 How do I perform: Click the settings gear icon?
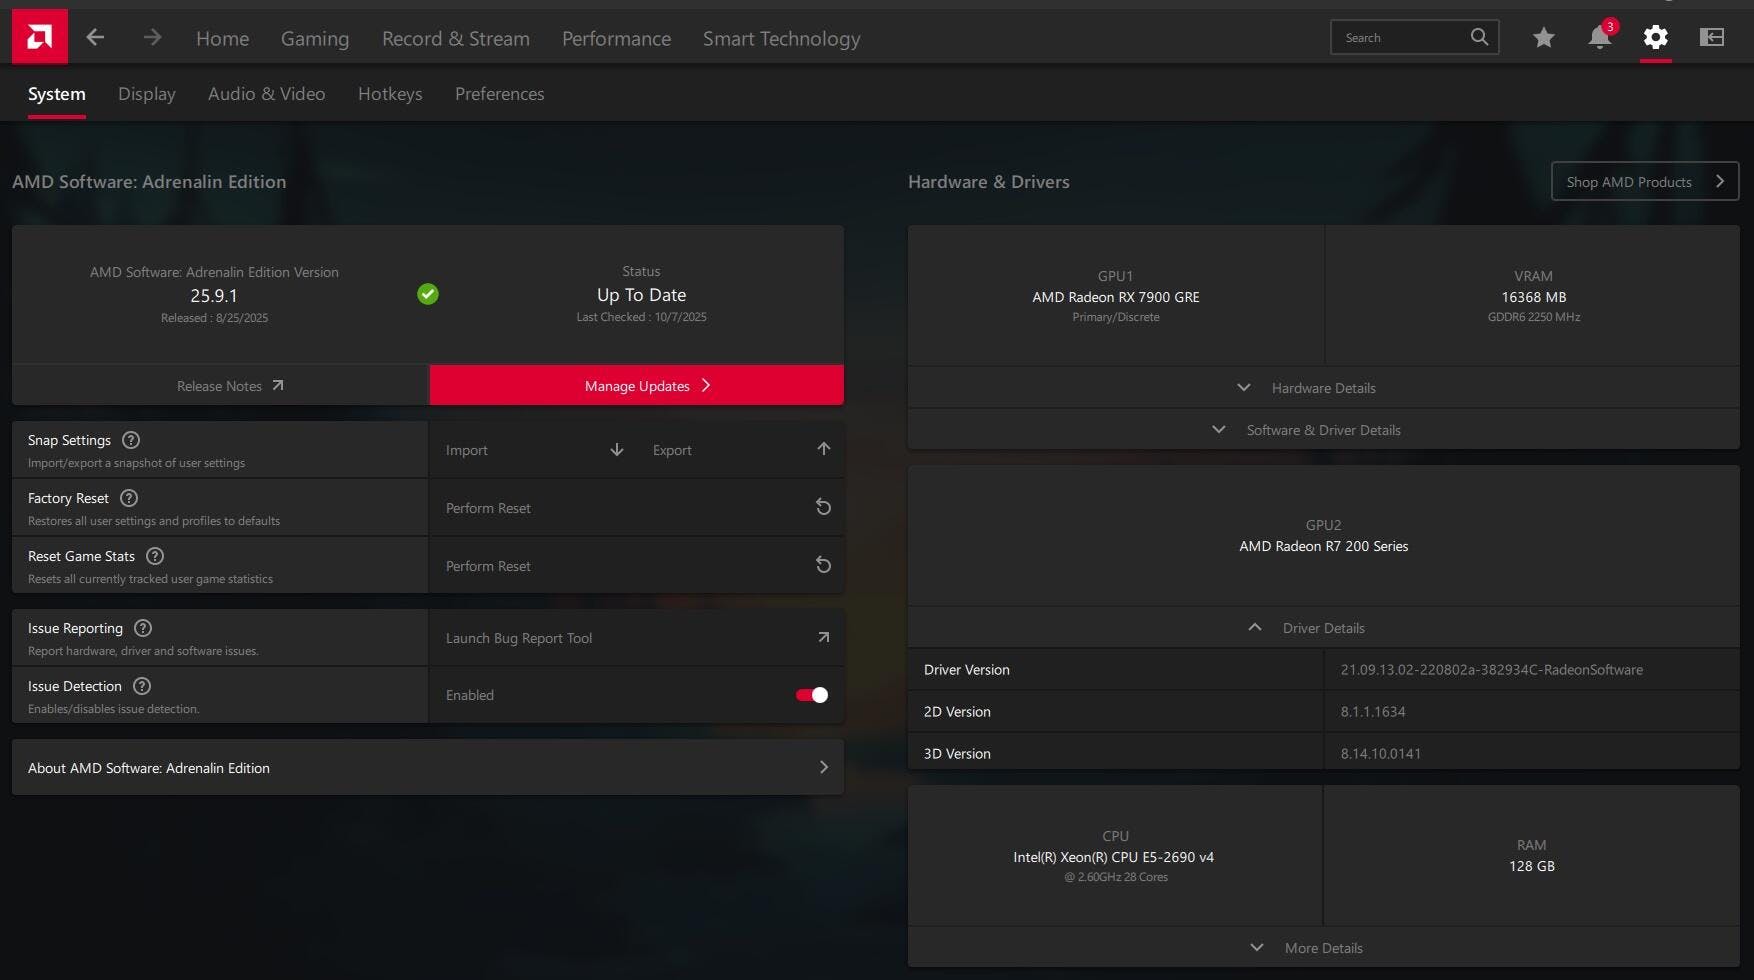(1655, 38)
